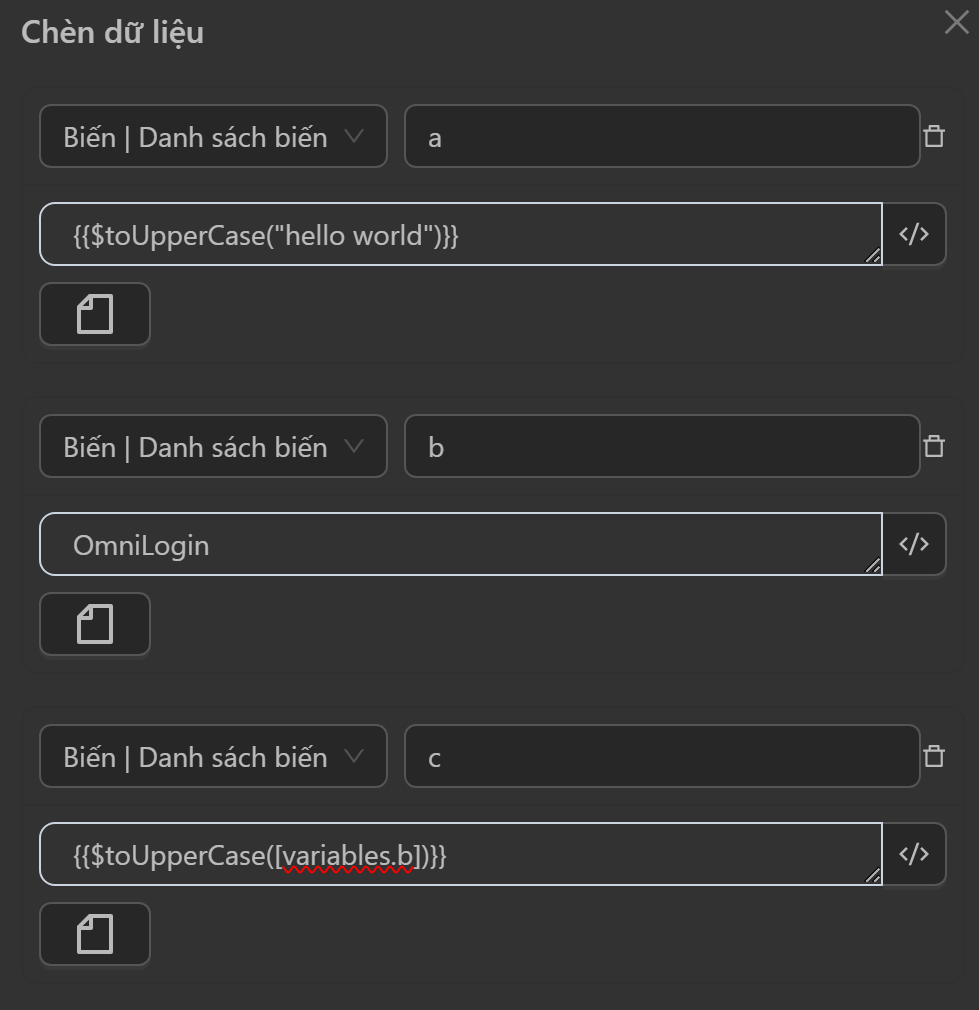Click the file button below variable b
Viewport: 979px width, 1010px height.
[x=95, y=624]
